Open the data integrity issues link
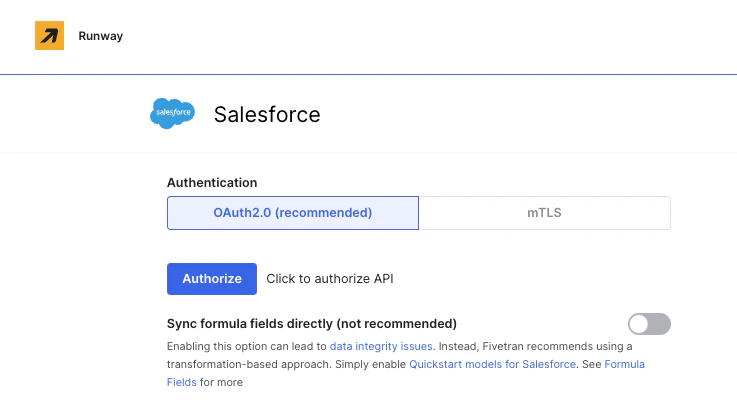The width and height of the screenshot is (737, 408). point(381,346)
